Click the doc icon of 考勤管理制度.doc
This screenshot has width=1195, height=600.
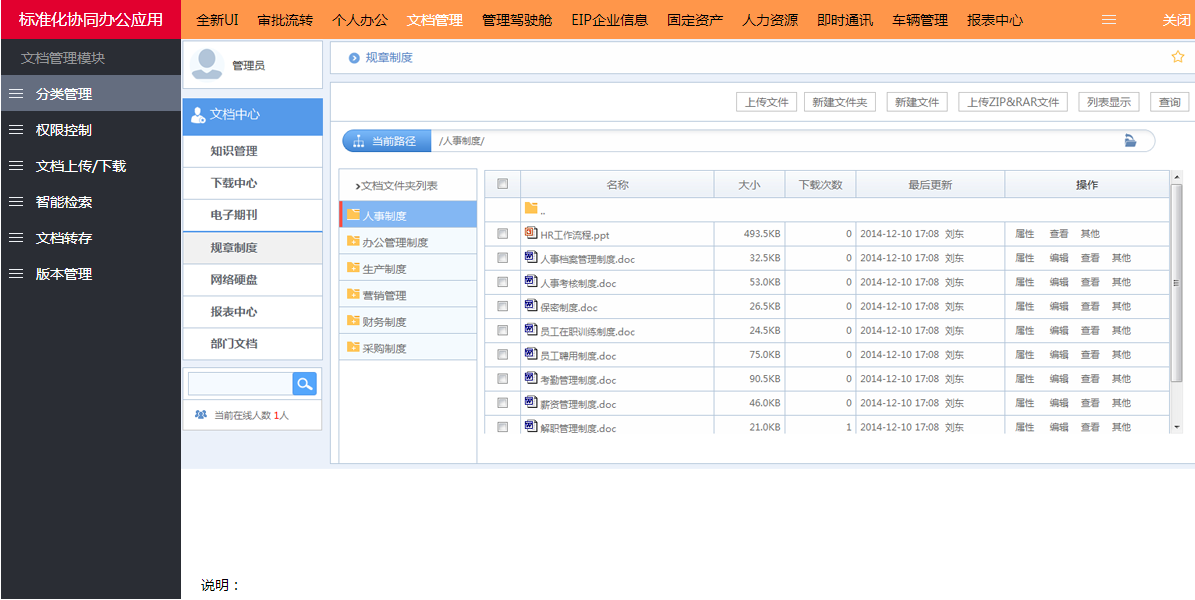tap(531, 378)
